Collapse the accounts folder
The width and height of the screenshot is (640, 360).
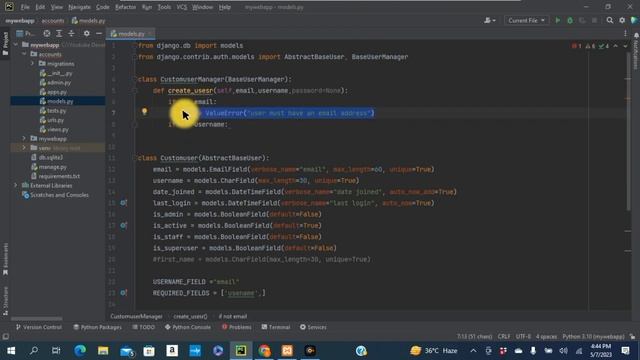click(x=24, y=54)
